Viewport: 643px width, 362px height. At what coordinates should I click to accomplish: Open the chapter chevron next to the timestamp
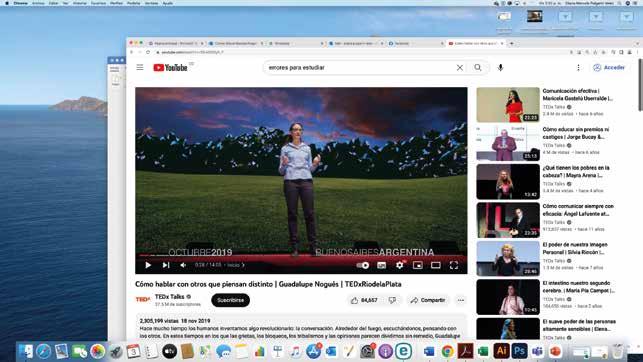point(243,265)
